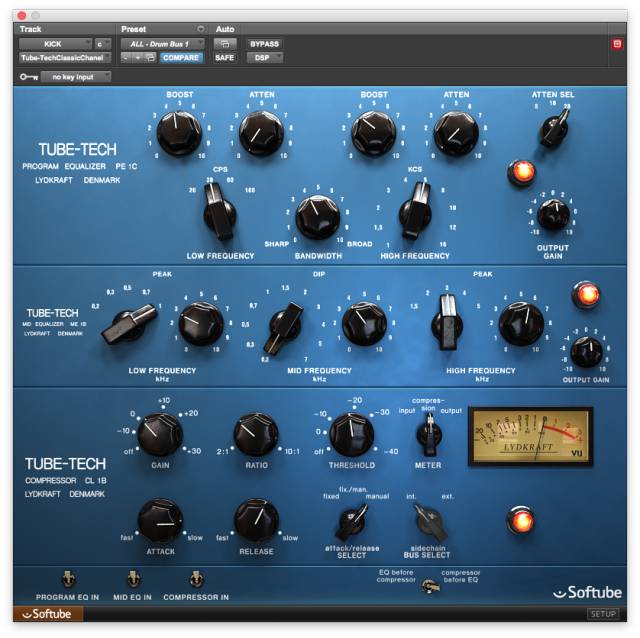Click the LYDKRAFT VU meter
Screen dimensions: 640x638
coord(530,436)
